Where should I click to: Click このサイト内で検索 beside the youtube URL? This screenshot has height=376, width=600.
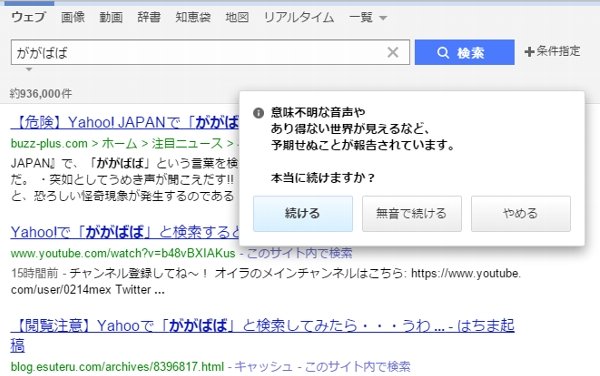click(300, 253)
